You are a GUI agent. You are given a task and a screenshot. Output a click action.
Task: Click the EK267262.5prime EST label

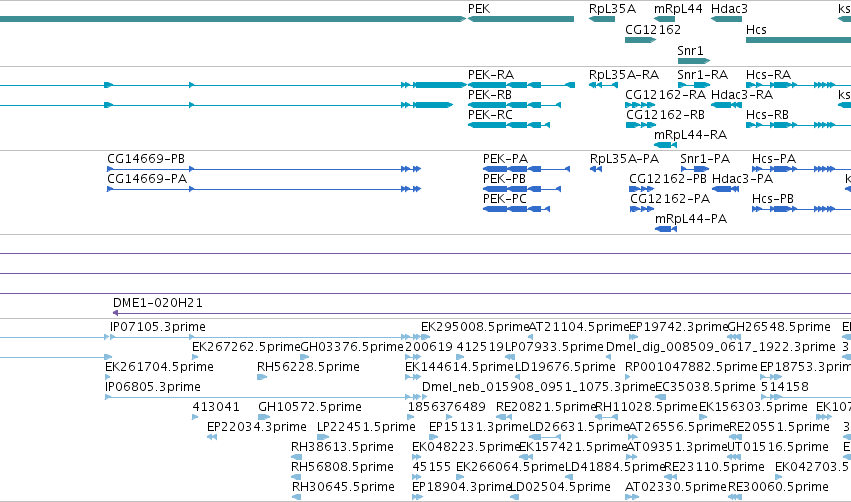tap(246, 347)
